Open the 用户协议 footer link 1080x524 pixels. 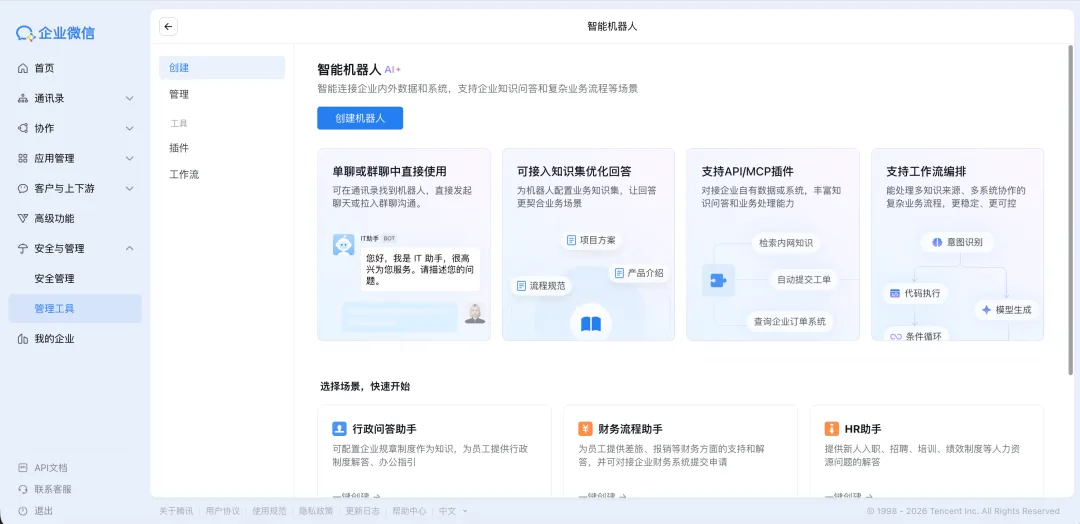point(222,511)
